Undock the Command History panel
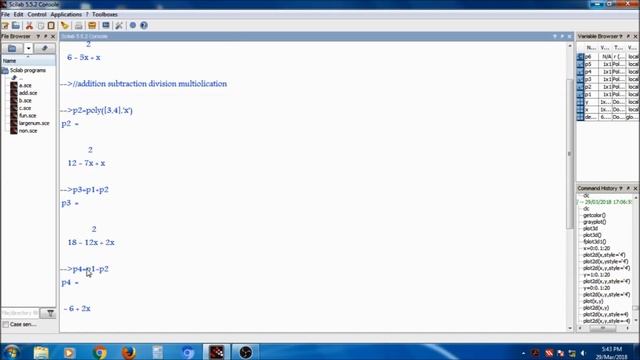This screenshot has height=360, width=640. (628, 188)
